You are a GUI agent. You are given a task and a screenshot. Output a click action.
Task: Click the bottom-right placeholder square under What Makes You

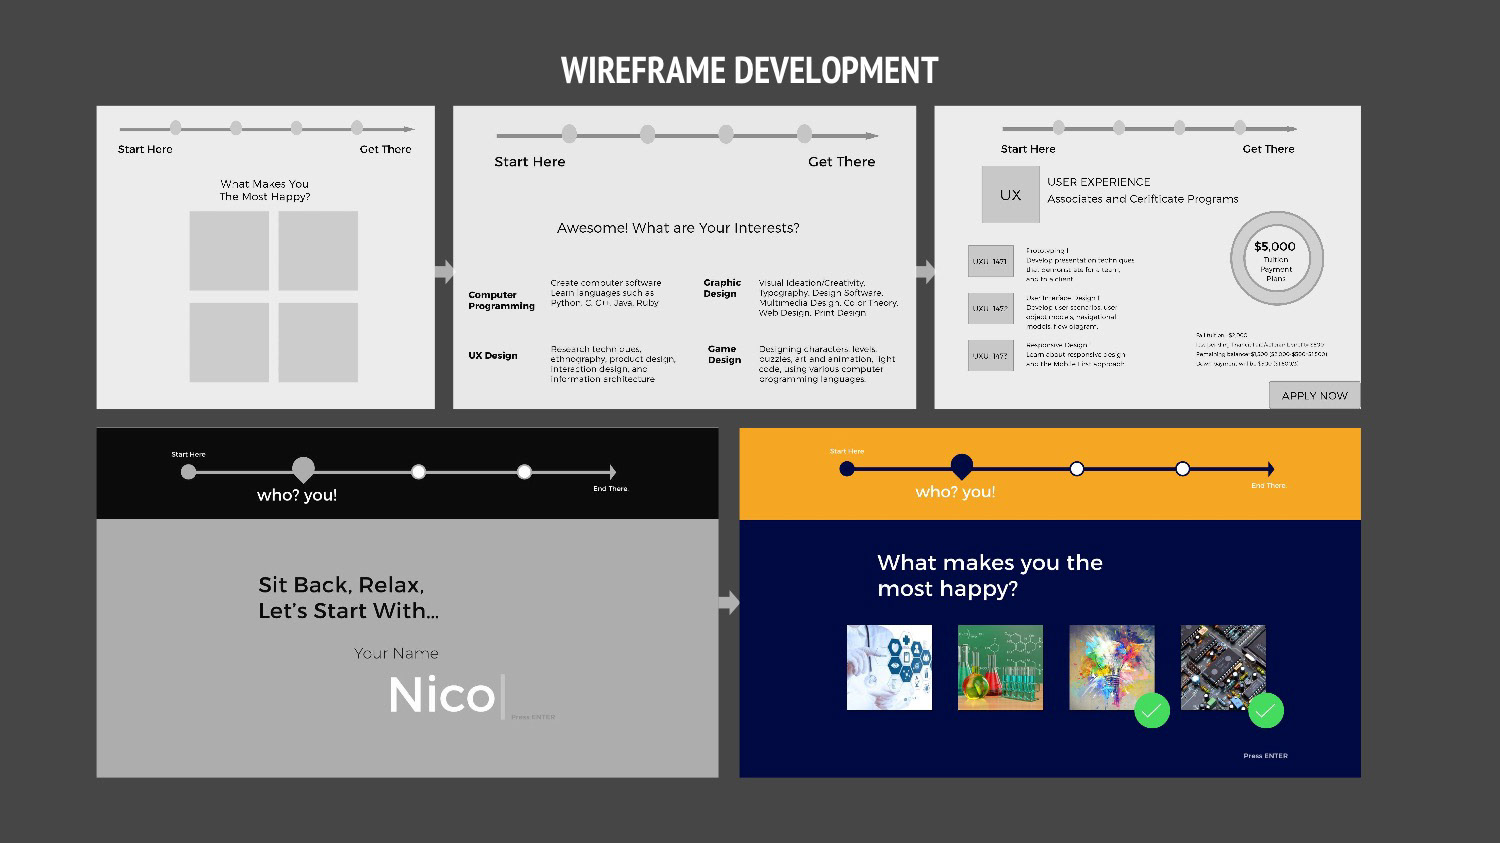pyautogui.click(x=318, y=342)
